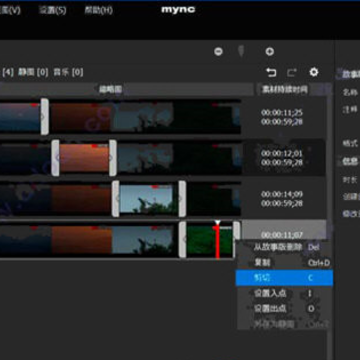Click the undo arrow icon
The height and width of the screenshot is (360, 360).
271,72
